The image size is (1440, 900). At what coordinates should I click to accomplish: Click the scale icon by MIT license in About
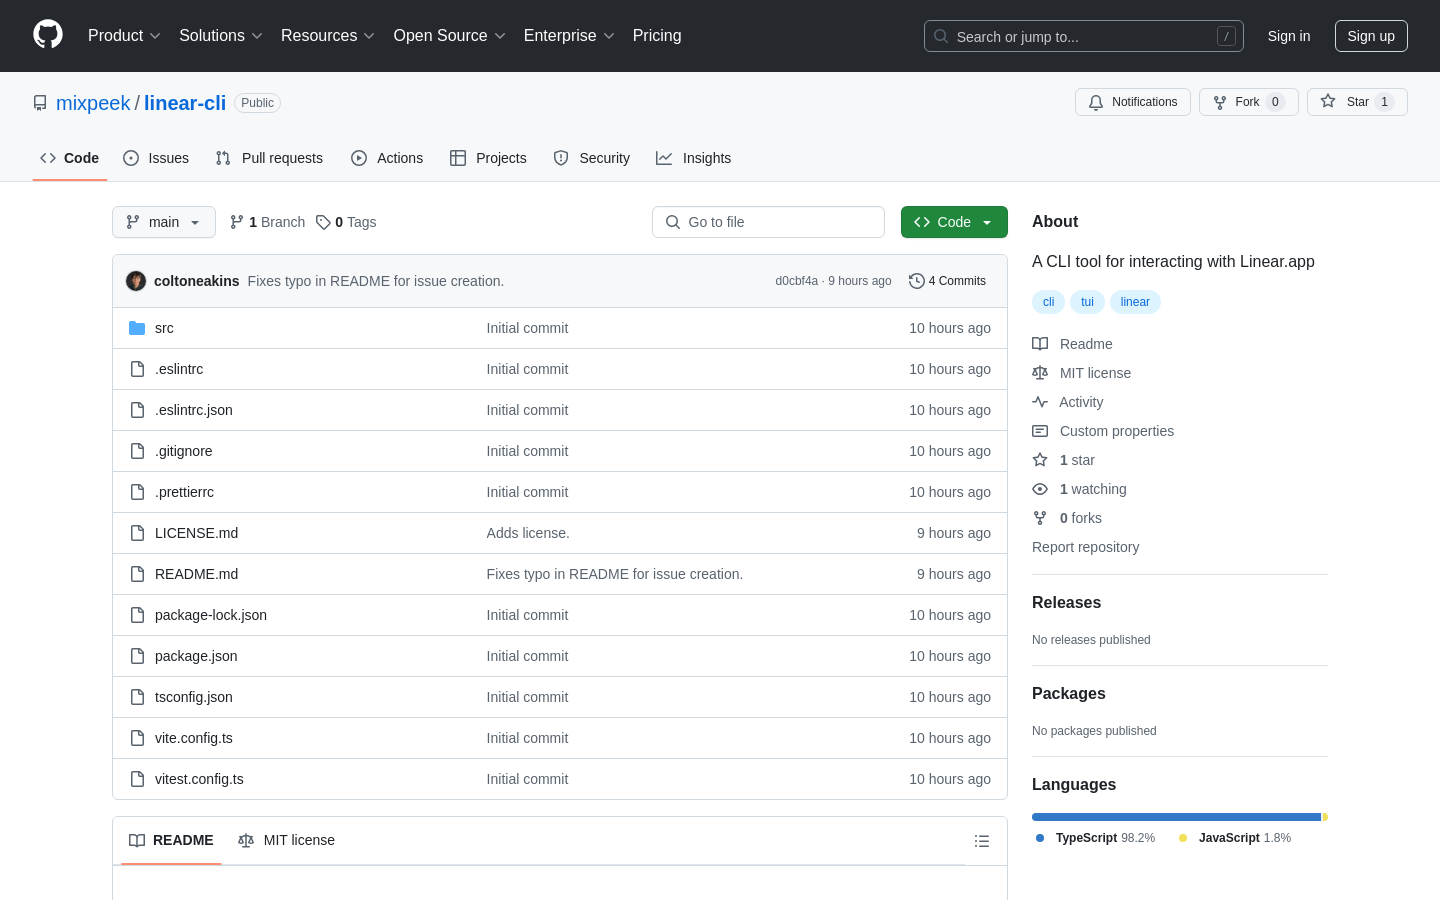pos(1040,373)
